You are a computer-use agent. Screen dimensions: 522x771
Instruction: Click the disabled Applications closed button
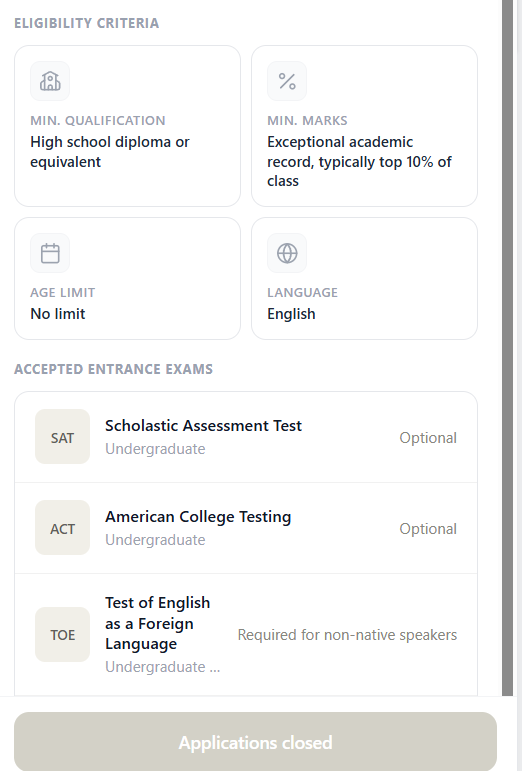click(255, 741)
